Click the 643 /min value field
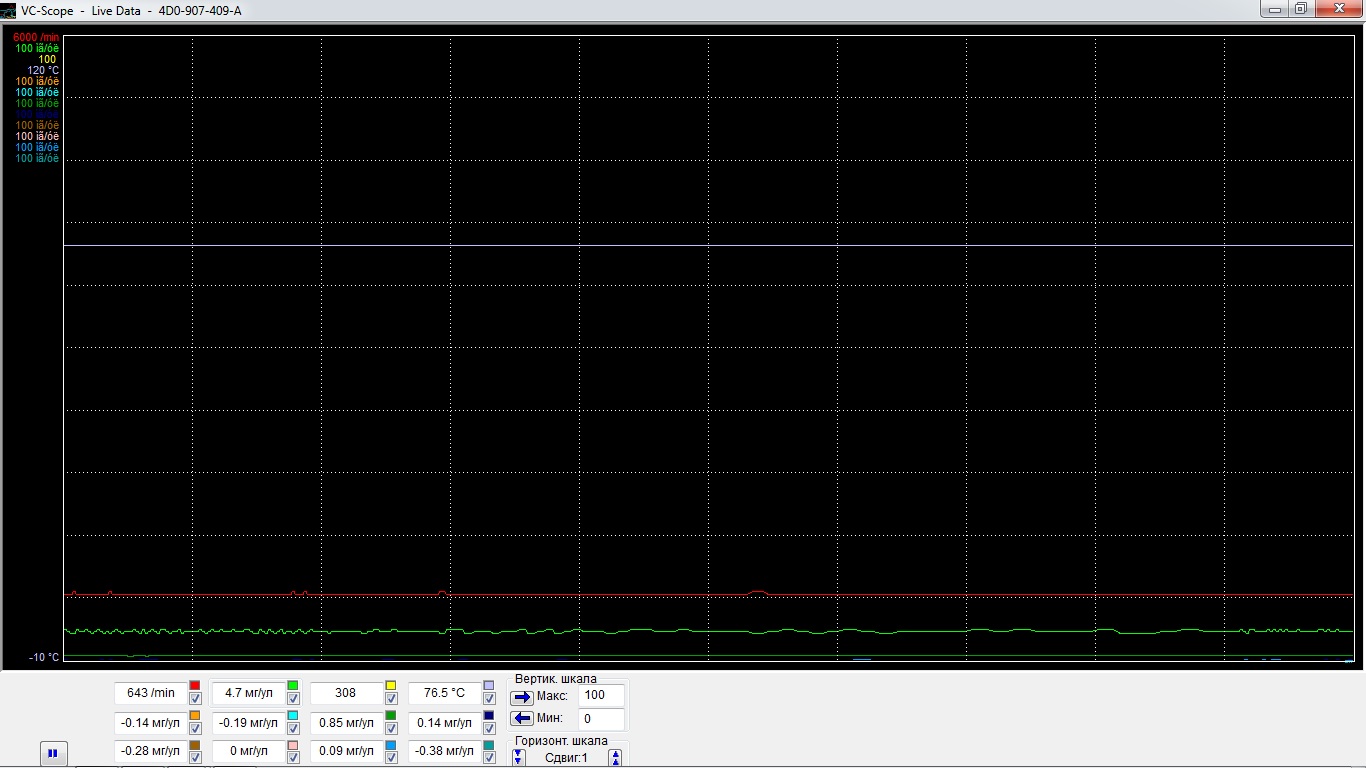The image size is (1366, 768). click(x=150, y=693)
